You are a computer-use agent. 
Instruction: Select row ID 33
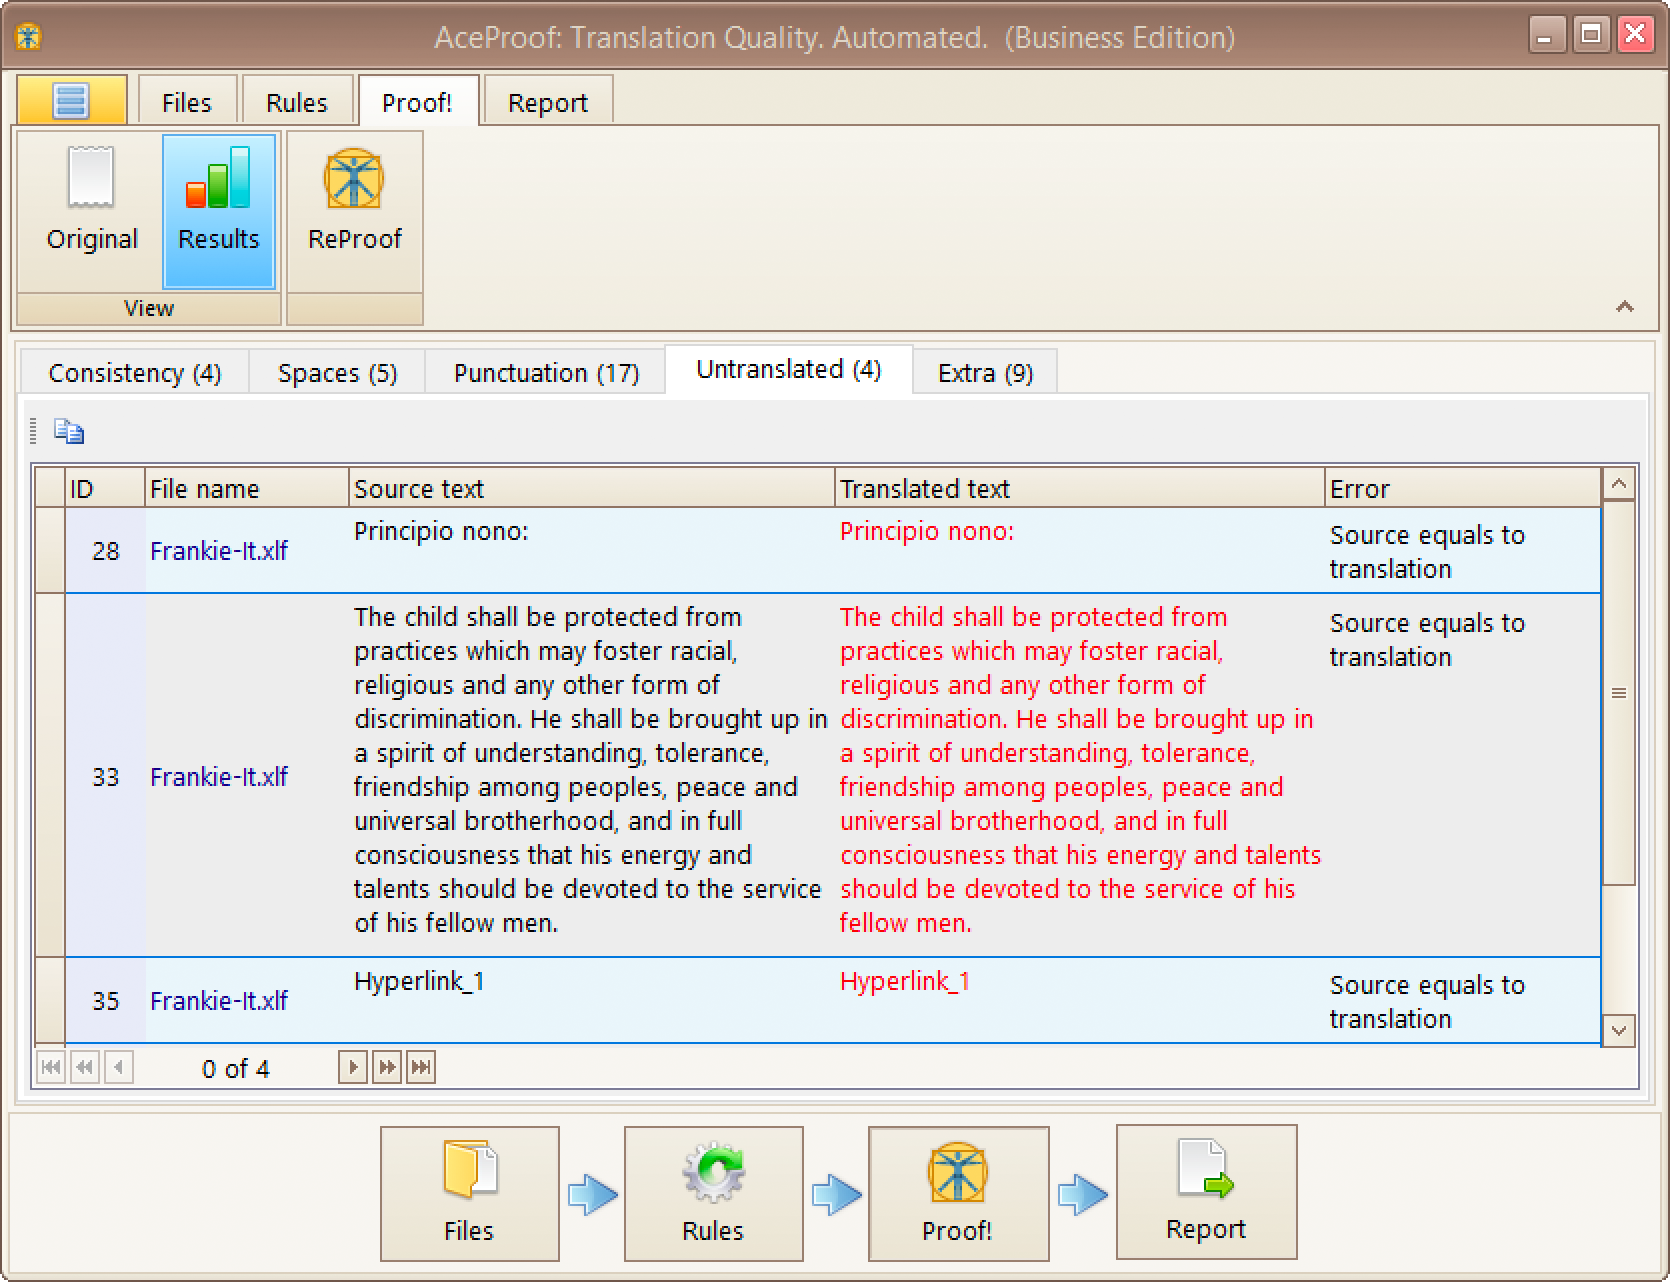(106, 777)
